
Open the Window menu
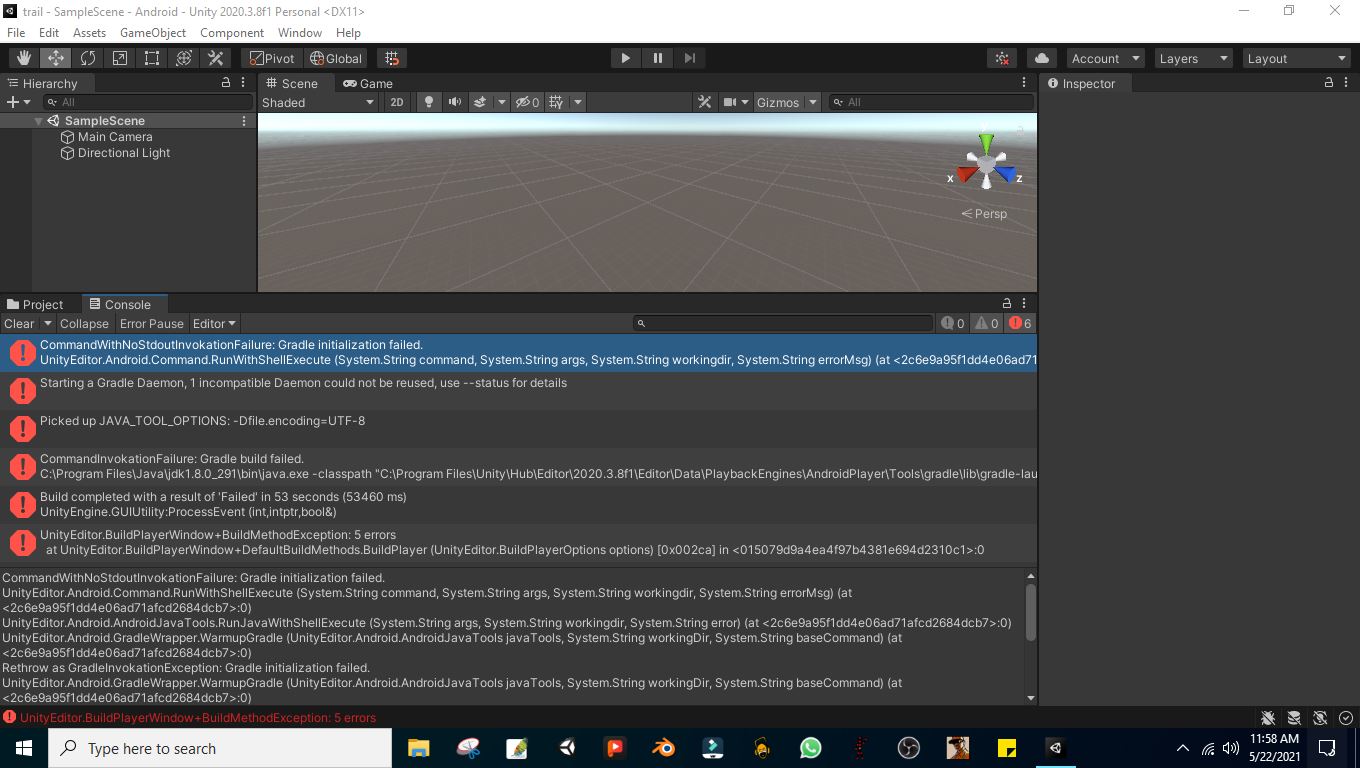[300, 33]
